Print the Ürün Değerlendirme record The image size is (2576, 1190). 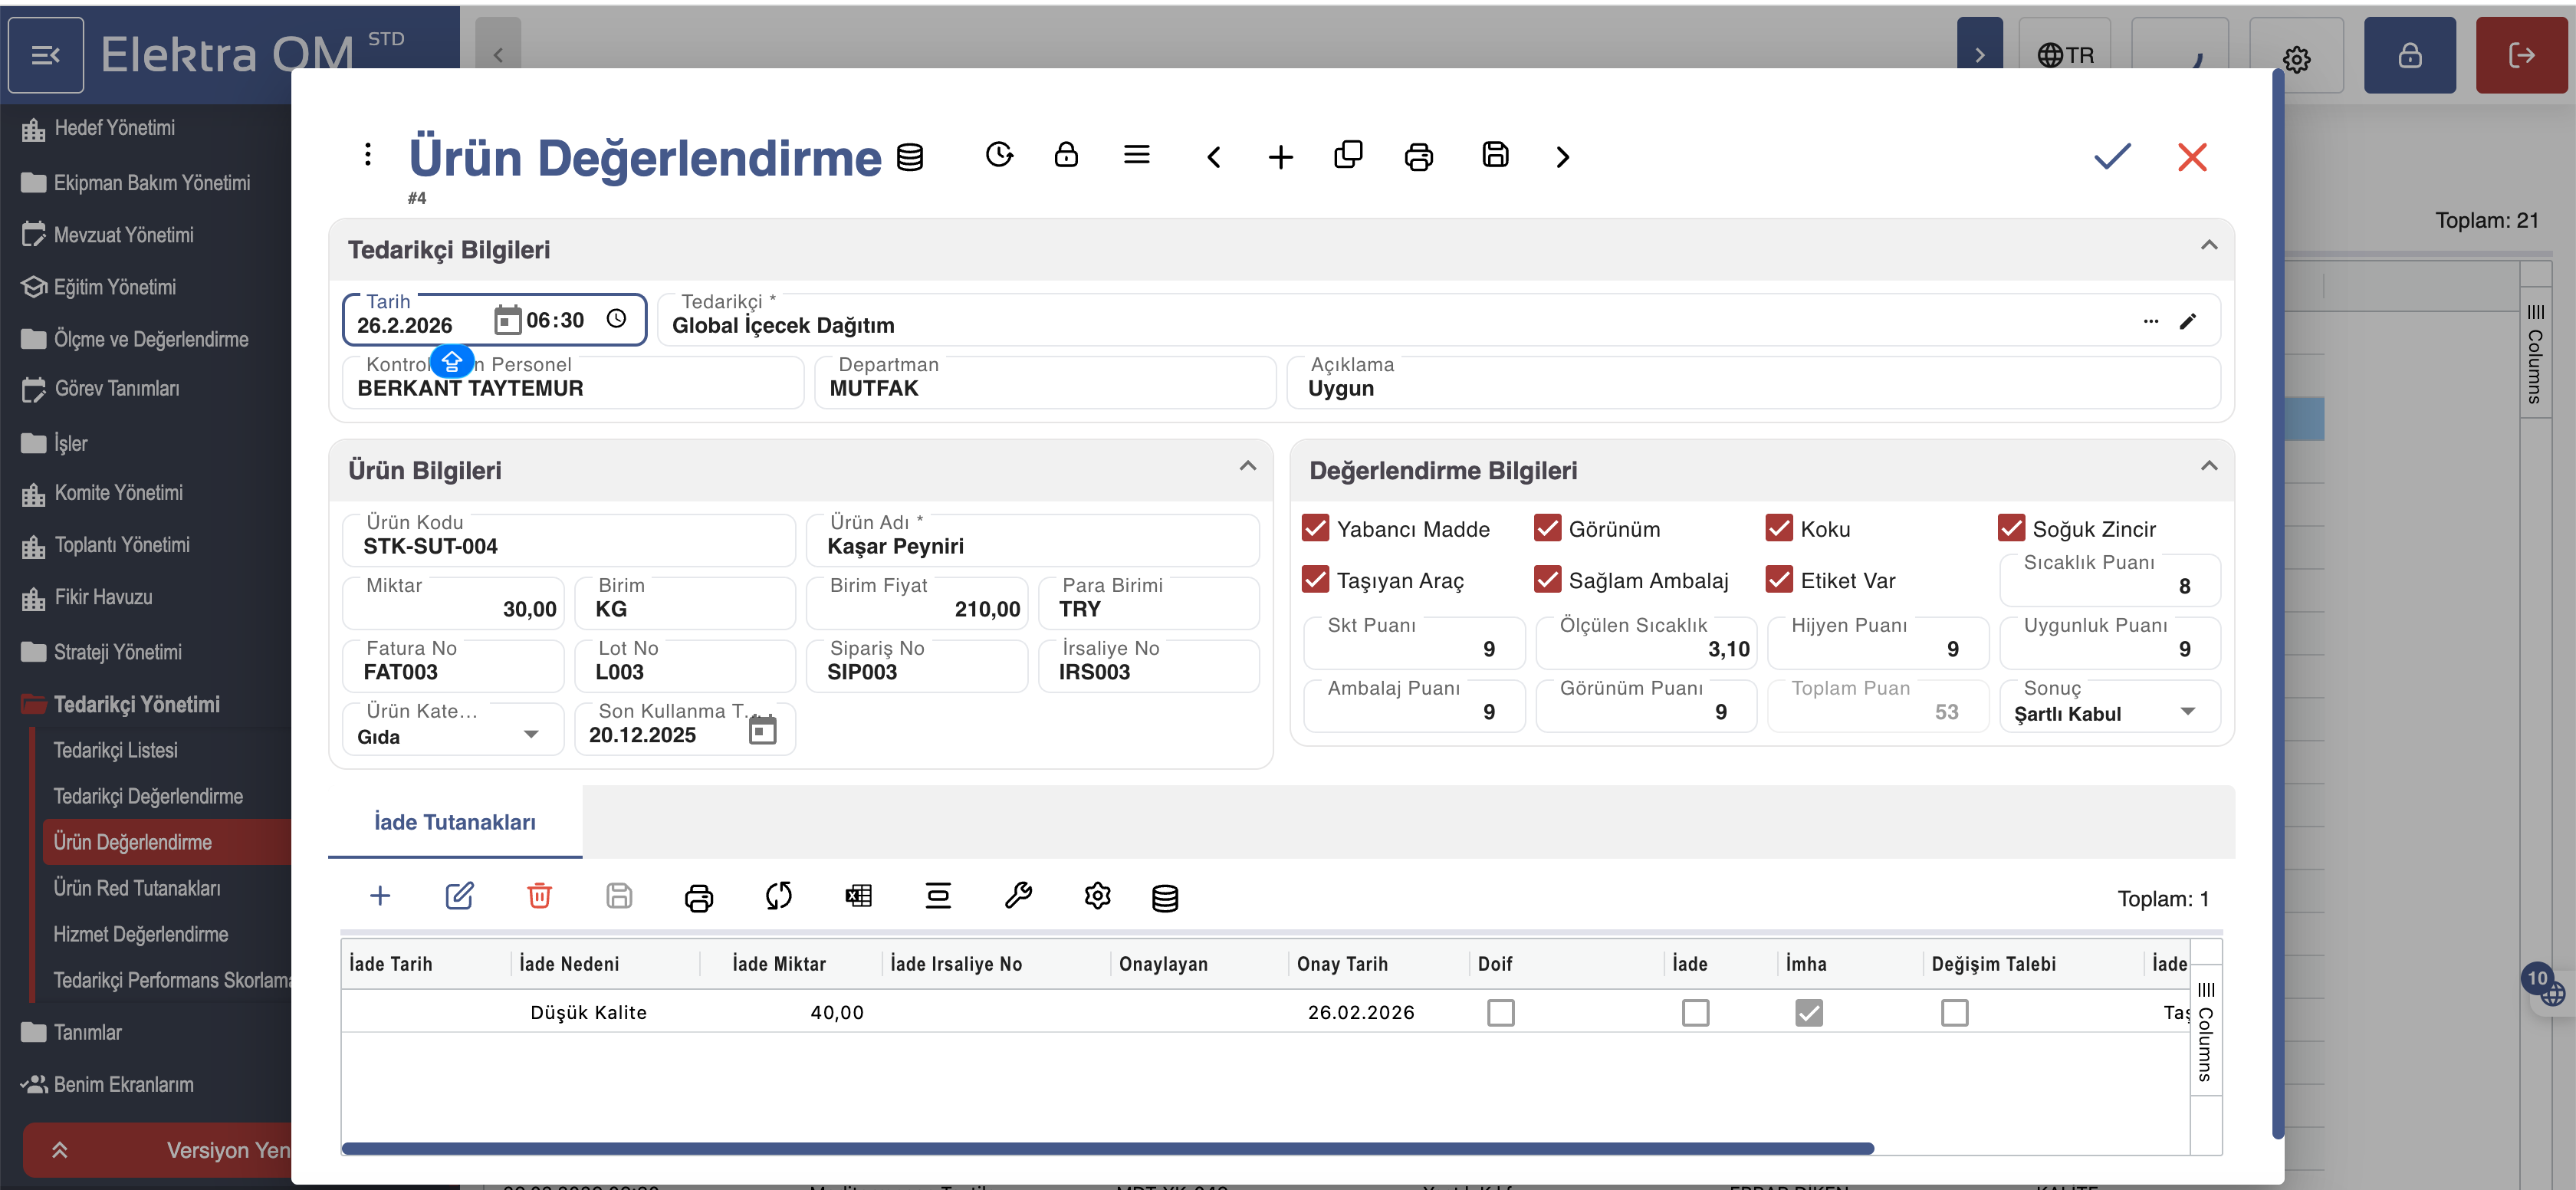click(1418, 157)
